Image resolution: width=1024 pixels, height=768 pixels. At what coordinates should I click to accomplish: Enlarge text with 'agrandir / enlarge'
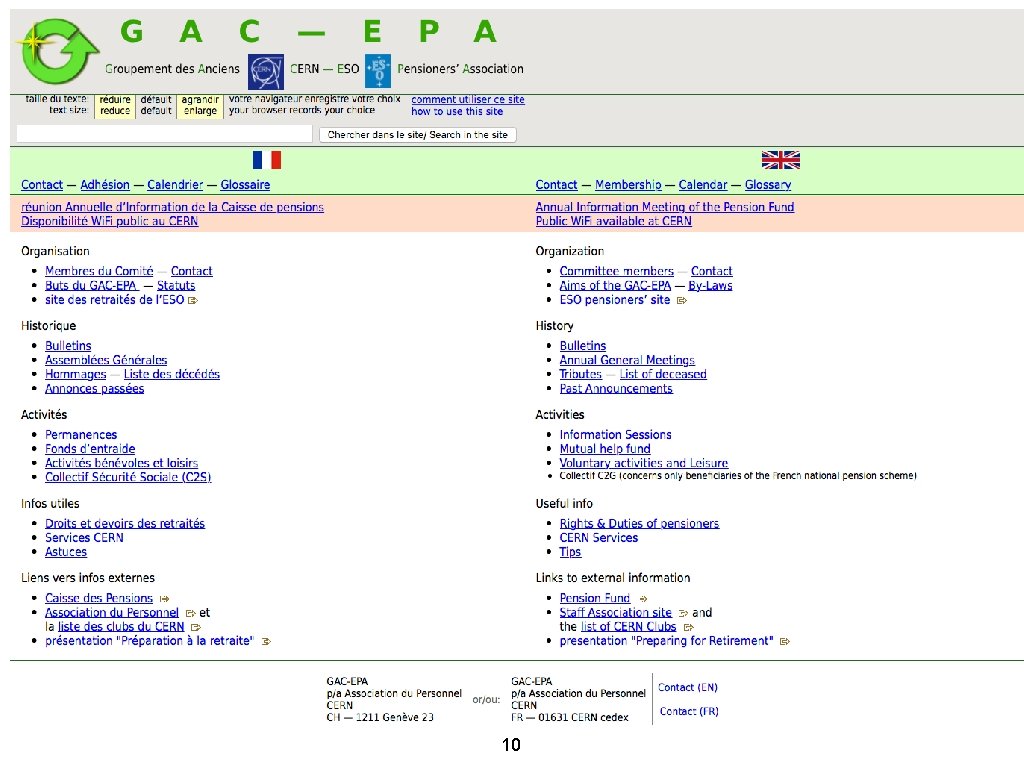coord(200,105)
